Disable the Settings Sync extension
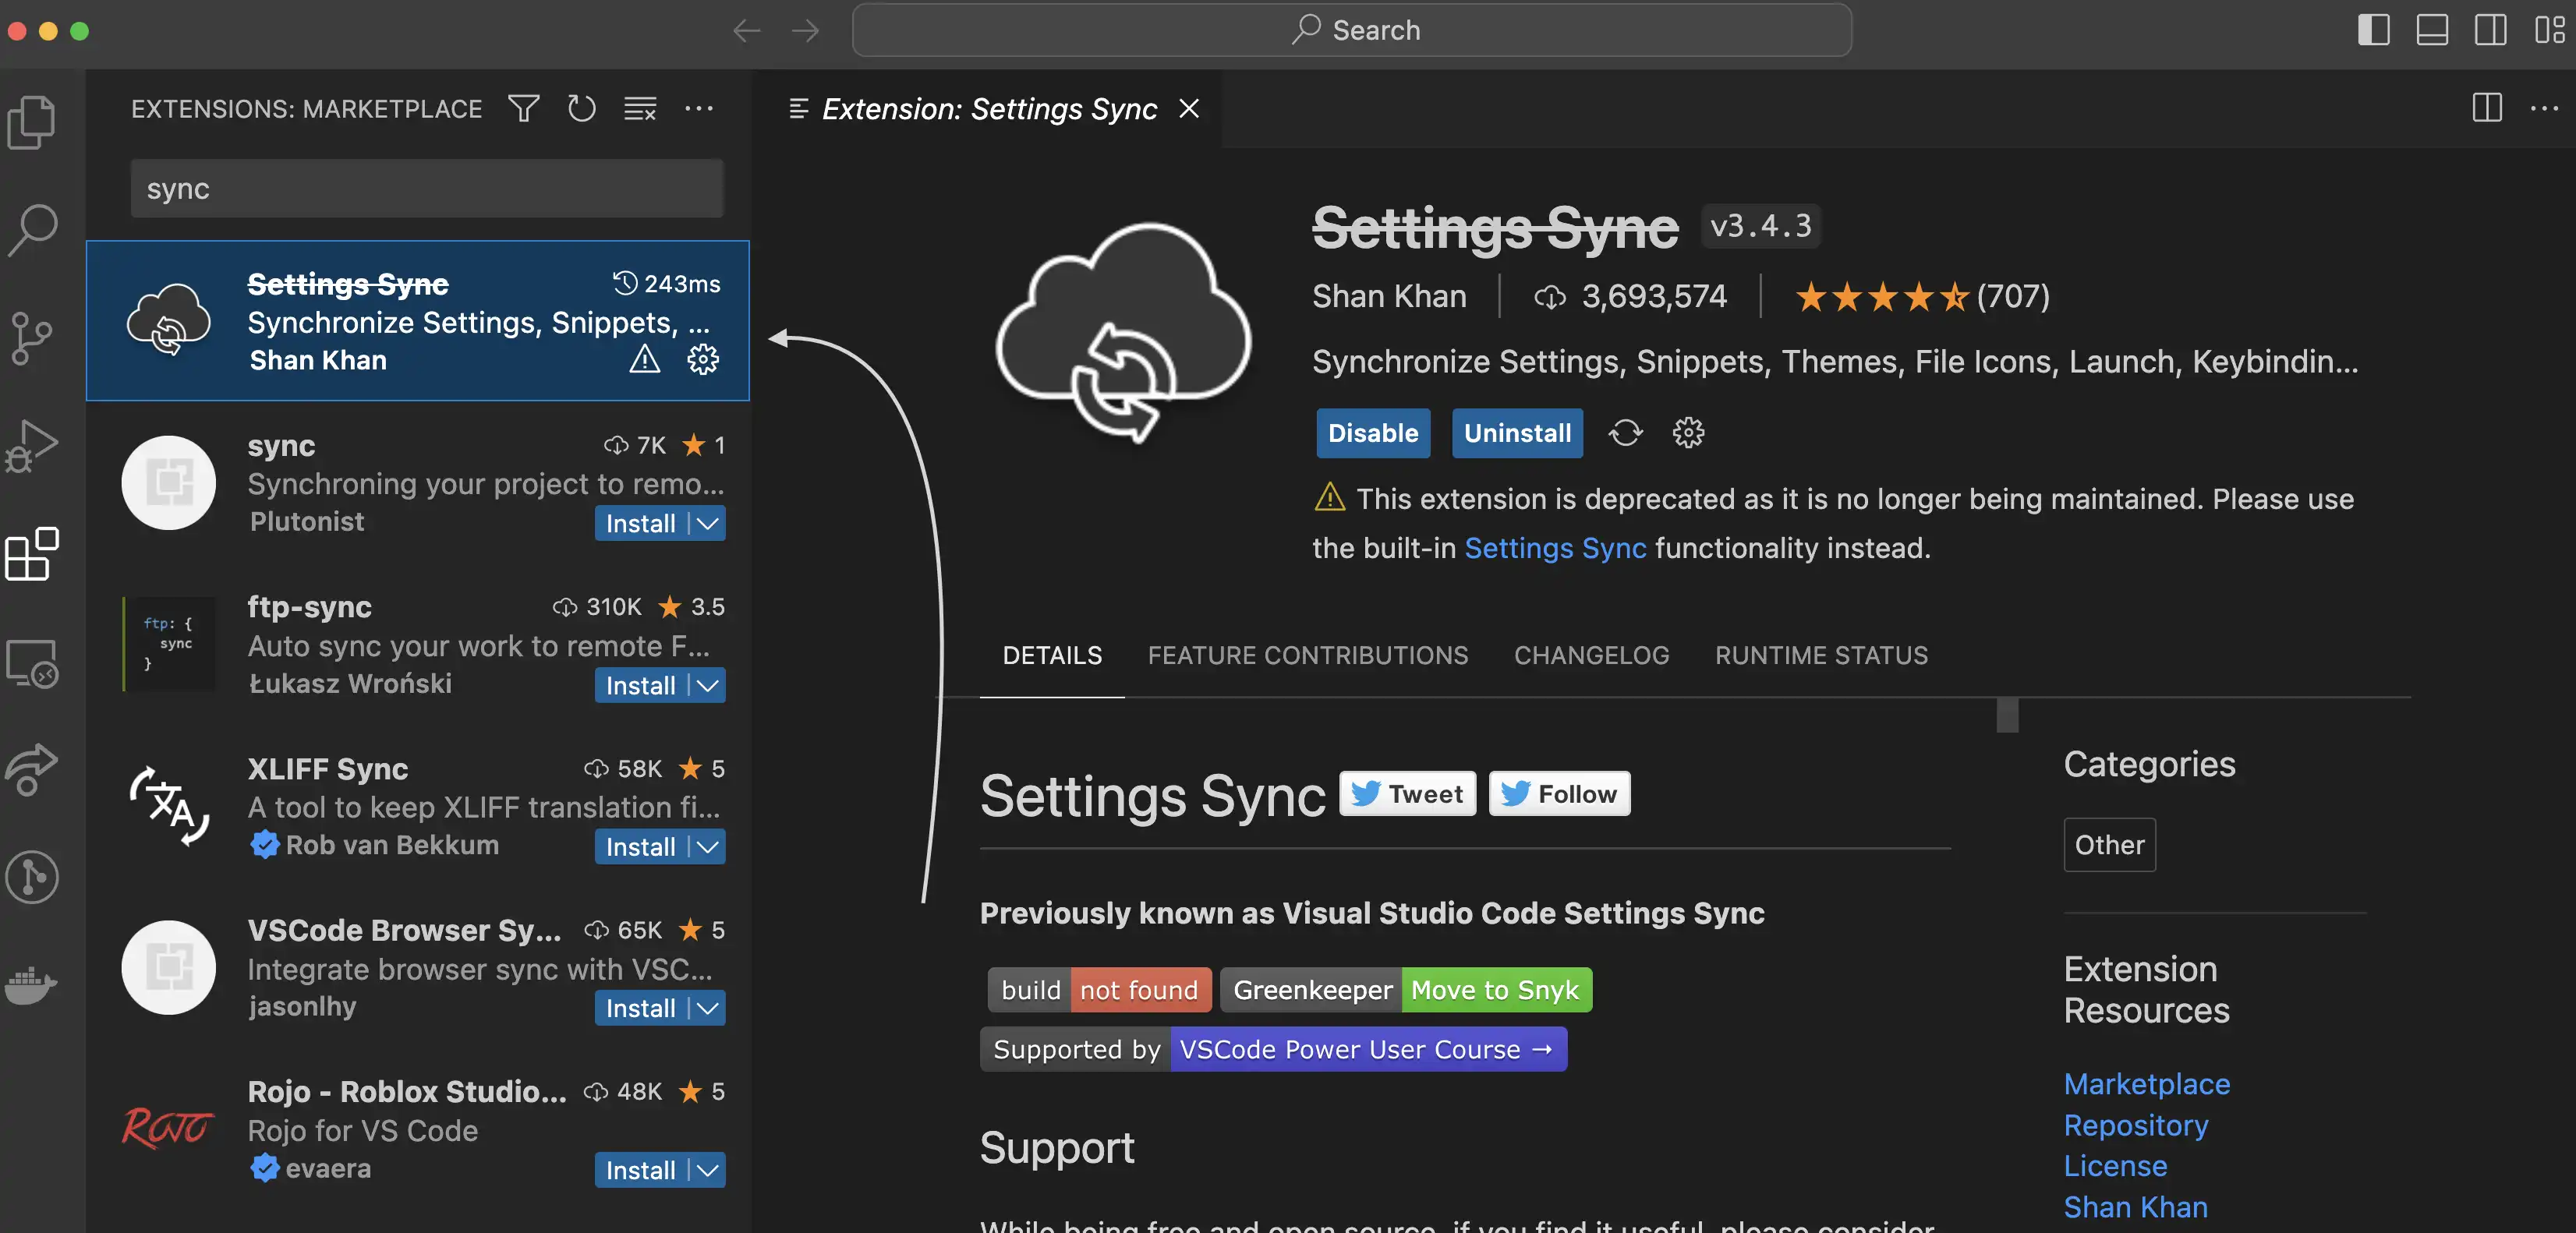This screenshot has width=2576, height=1233. click(x=1373, y=433)
